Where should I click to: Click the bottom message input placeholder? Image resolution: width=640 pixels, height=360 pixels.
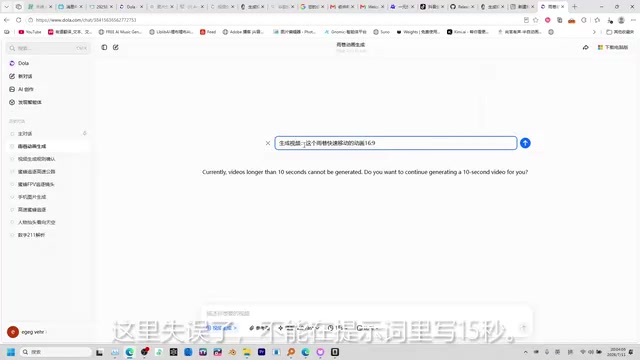pos(228,313)
